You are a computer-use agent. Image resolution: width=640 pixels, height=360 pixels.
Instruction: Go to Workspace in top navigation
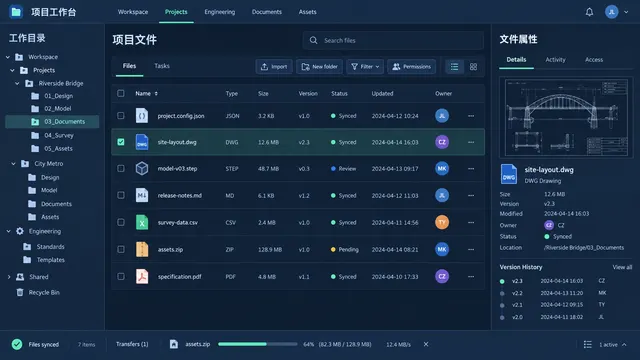(x=133, y=12)
